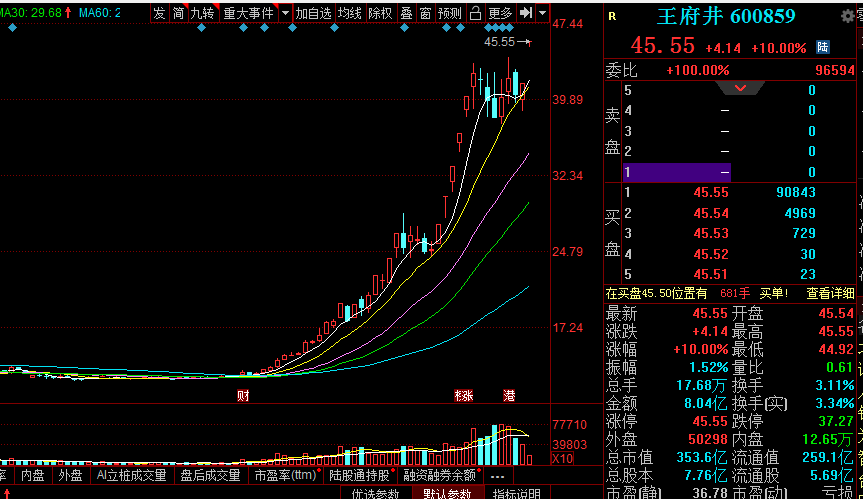Click the 发 toolbar button
863x499 pixels.
(159, 13)
